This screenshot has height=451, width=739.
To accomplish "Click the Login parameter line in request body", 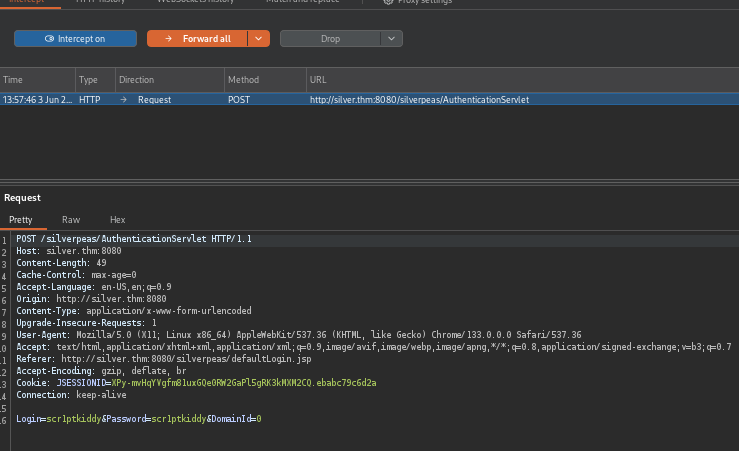I will [x=138, y=418].
